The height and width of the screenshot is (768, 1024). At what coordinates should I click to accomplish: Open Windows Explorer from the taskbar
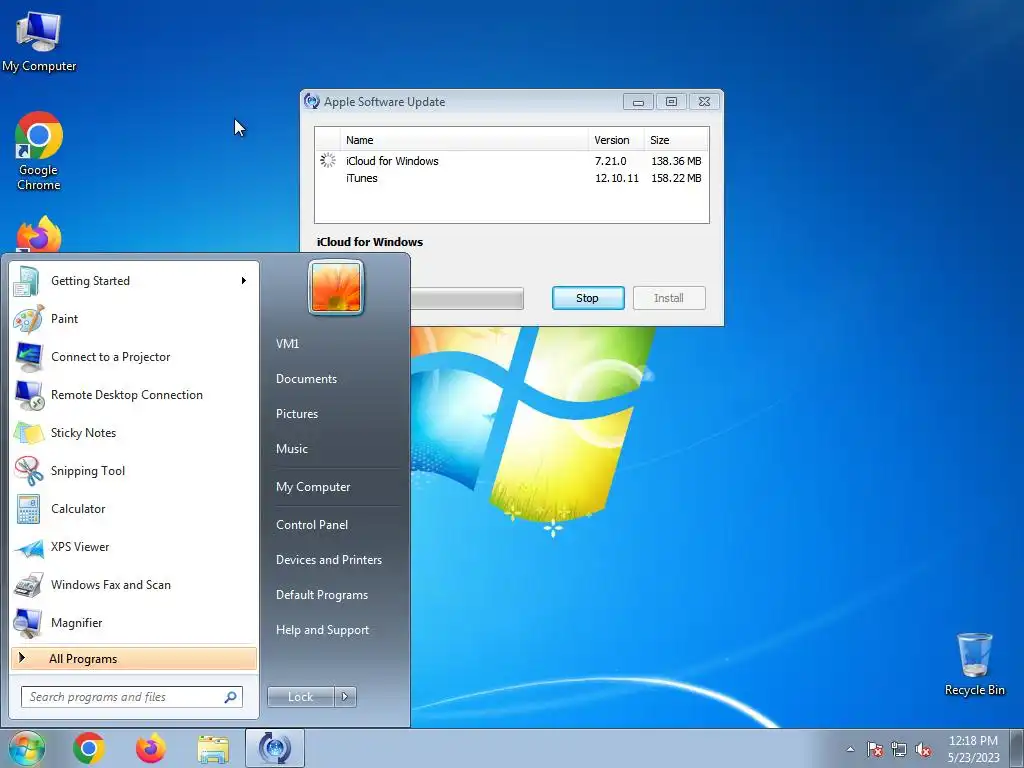pos(213,749)
